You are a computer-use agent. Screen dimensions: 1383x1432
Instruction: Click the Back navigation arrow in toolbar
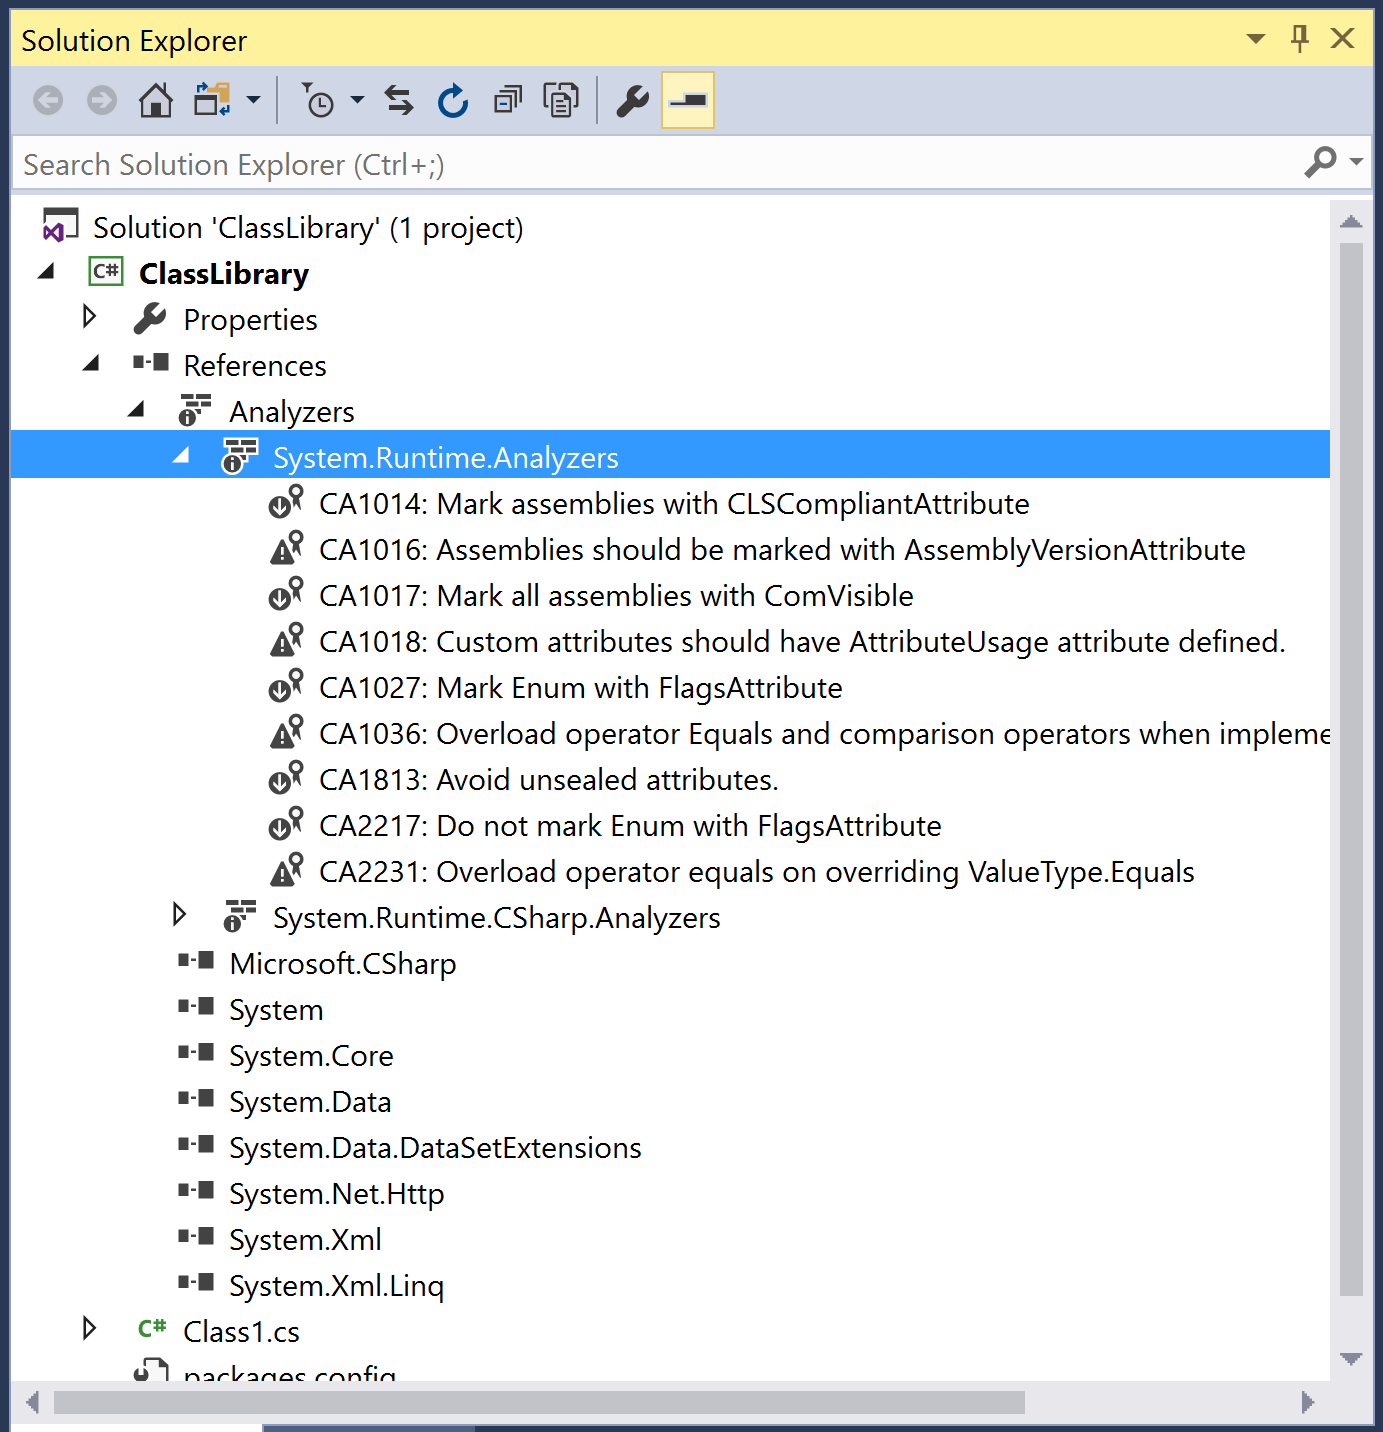(48, 100)
